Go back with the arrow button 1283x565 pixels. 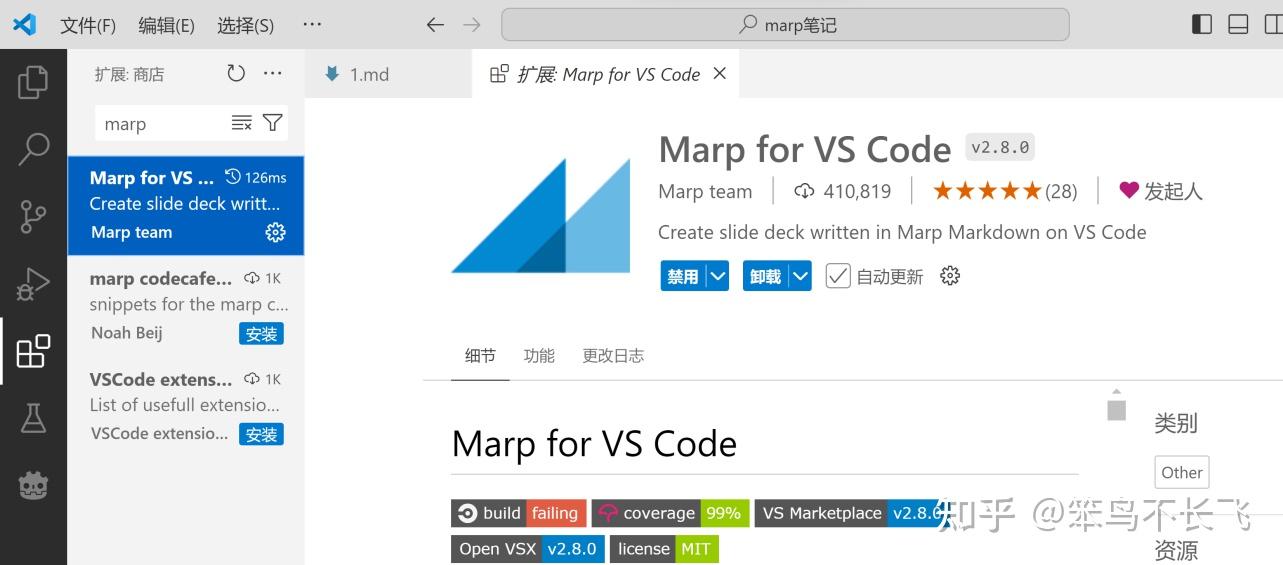tap(435, 25)
